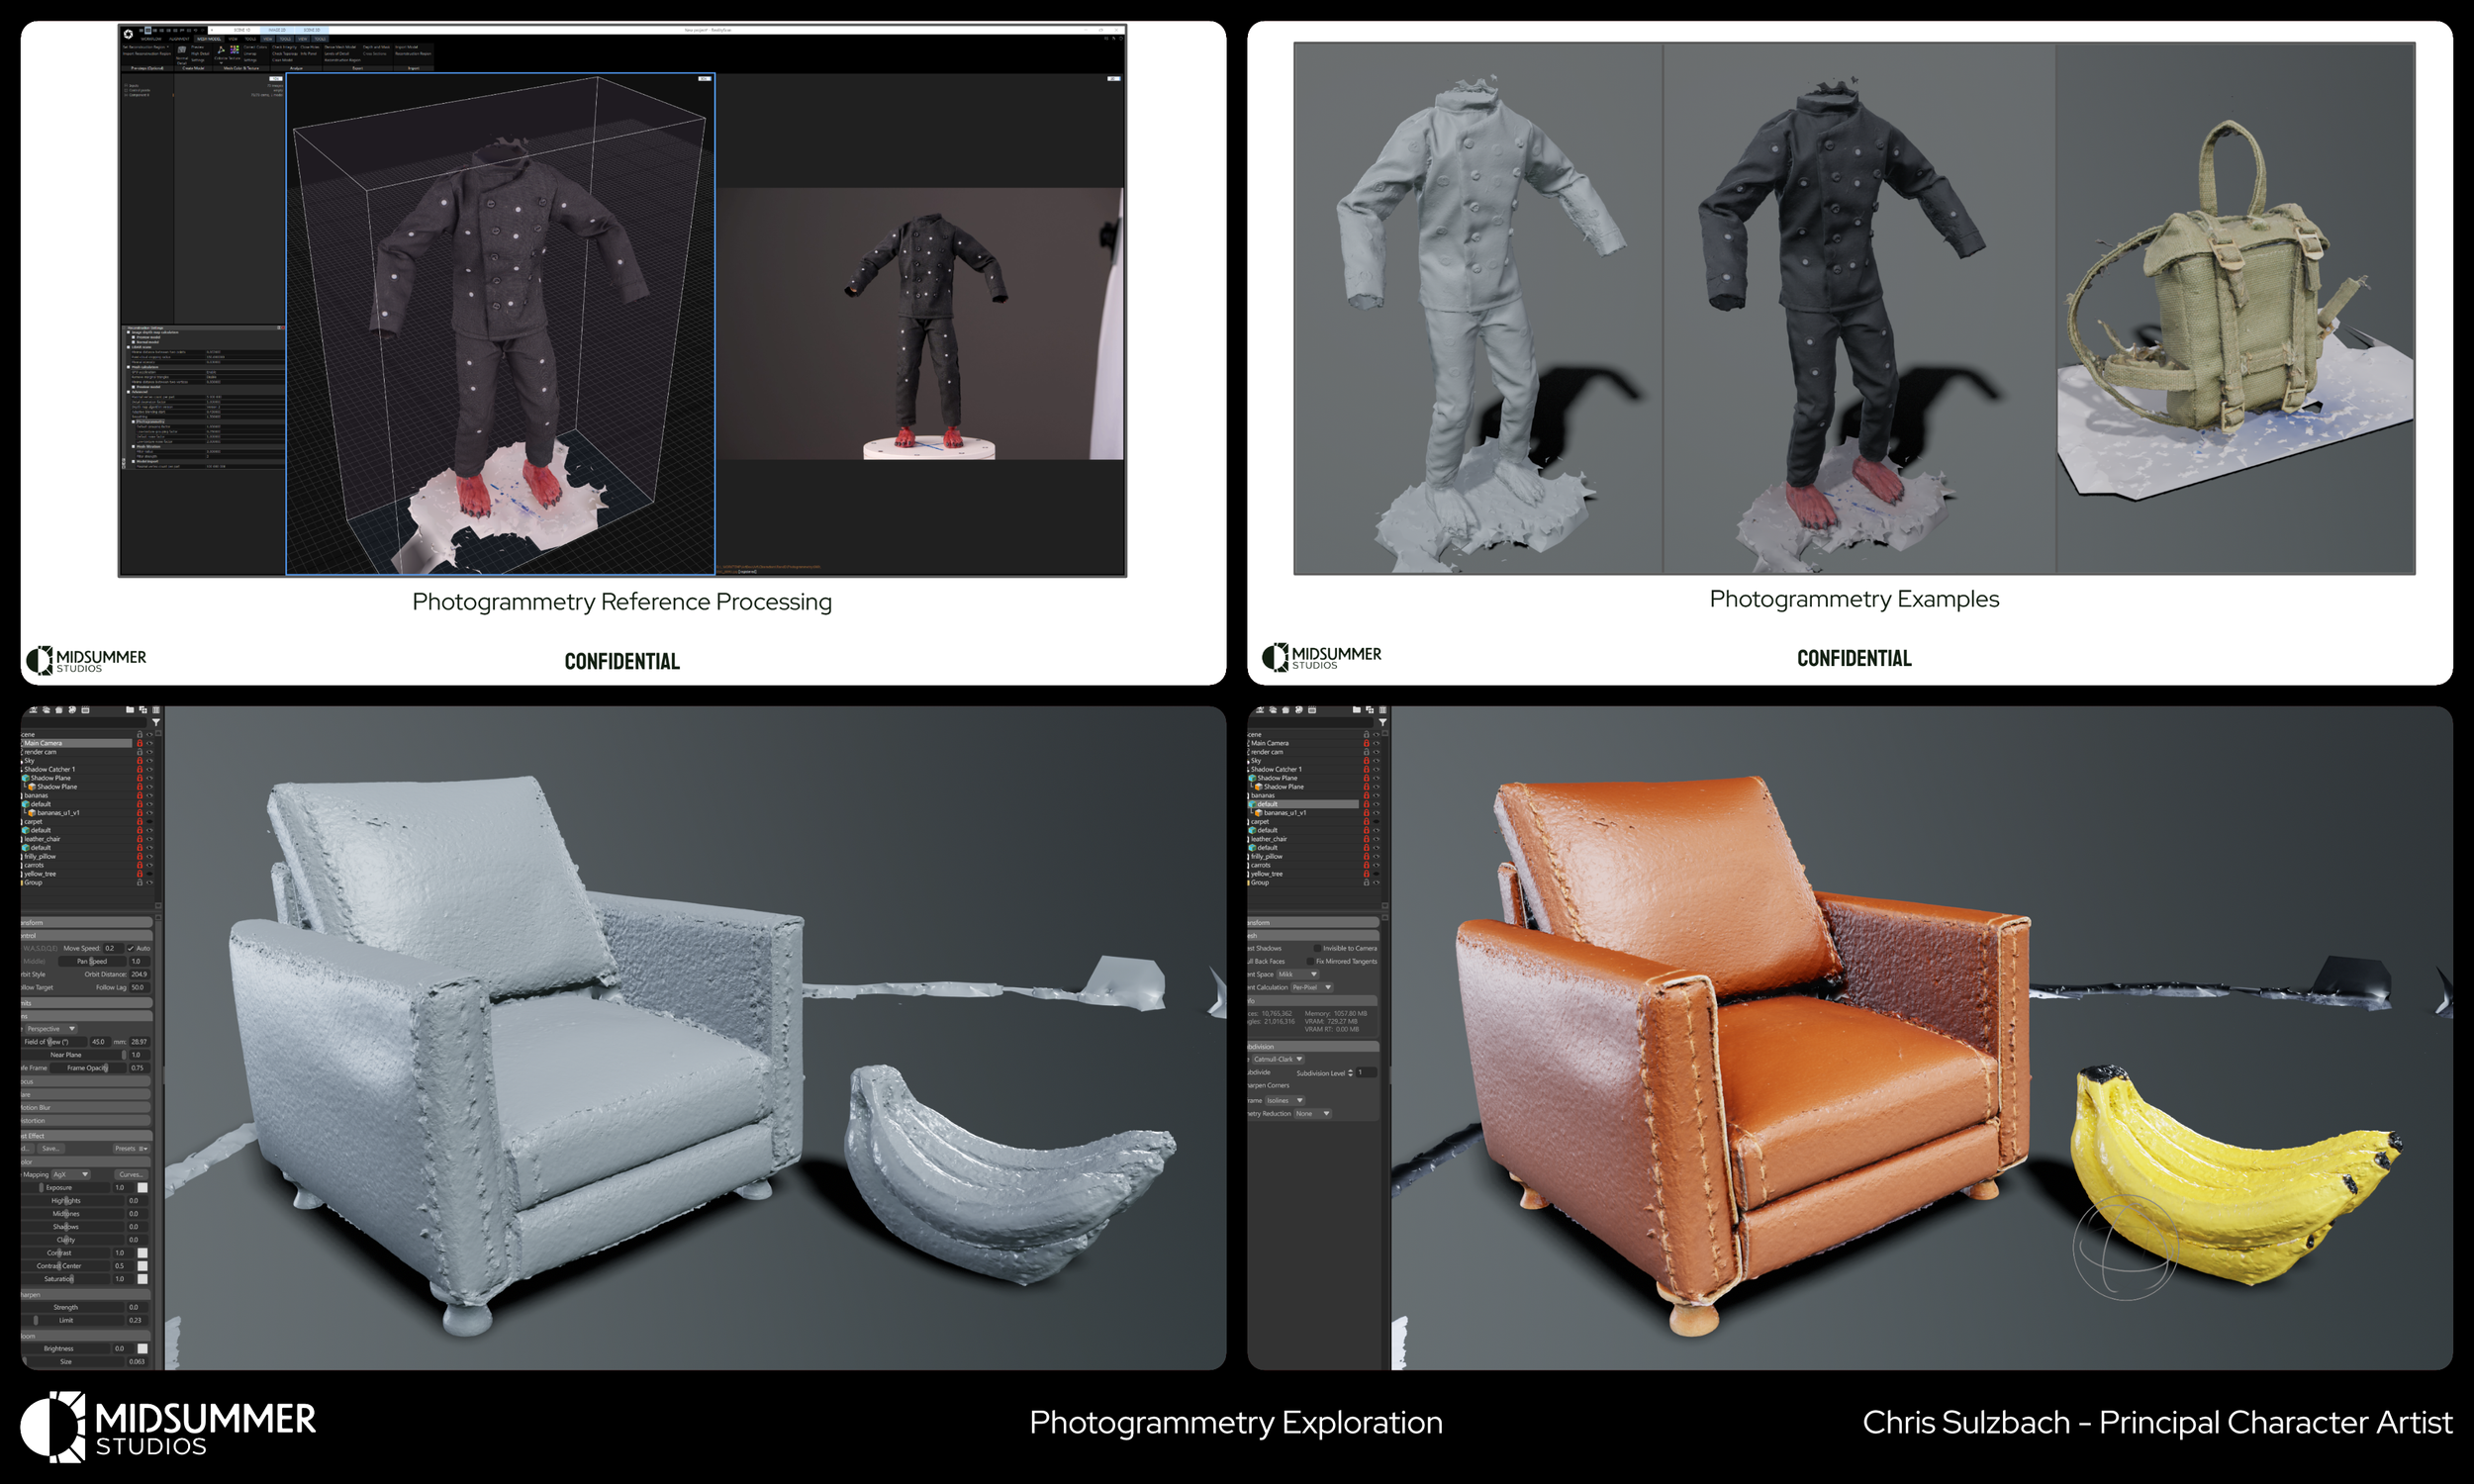Click the columns icon atop the orange-chair scene panel

tap(1383, 710)
